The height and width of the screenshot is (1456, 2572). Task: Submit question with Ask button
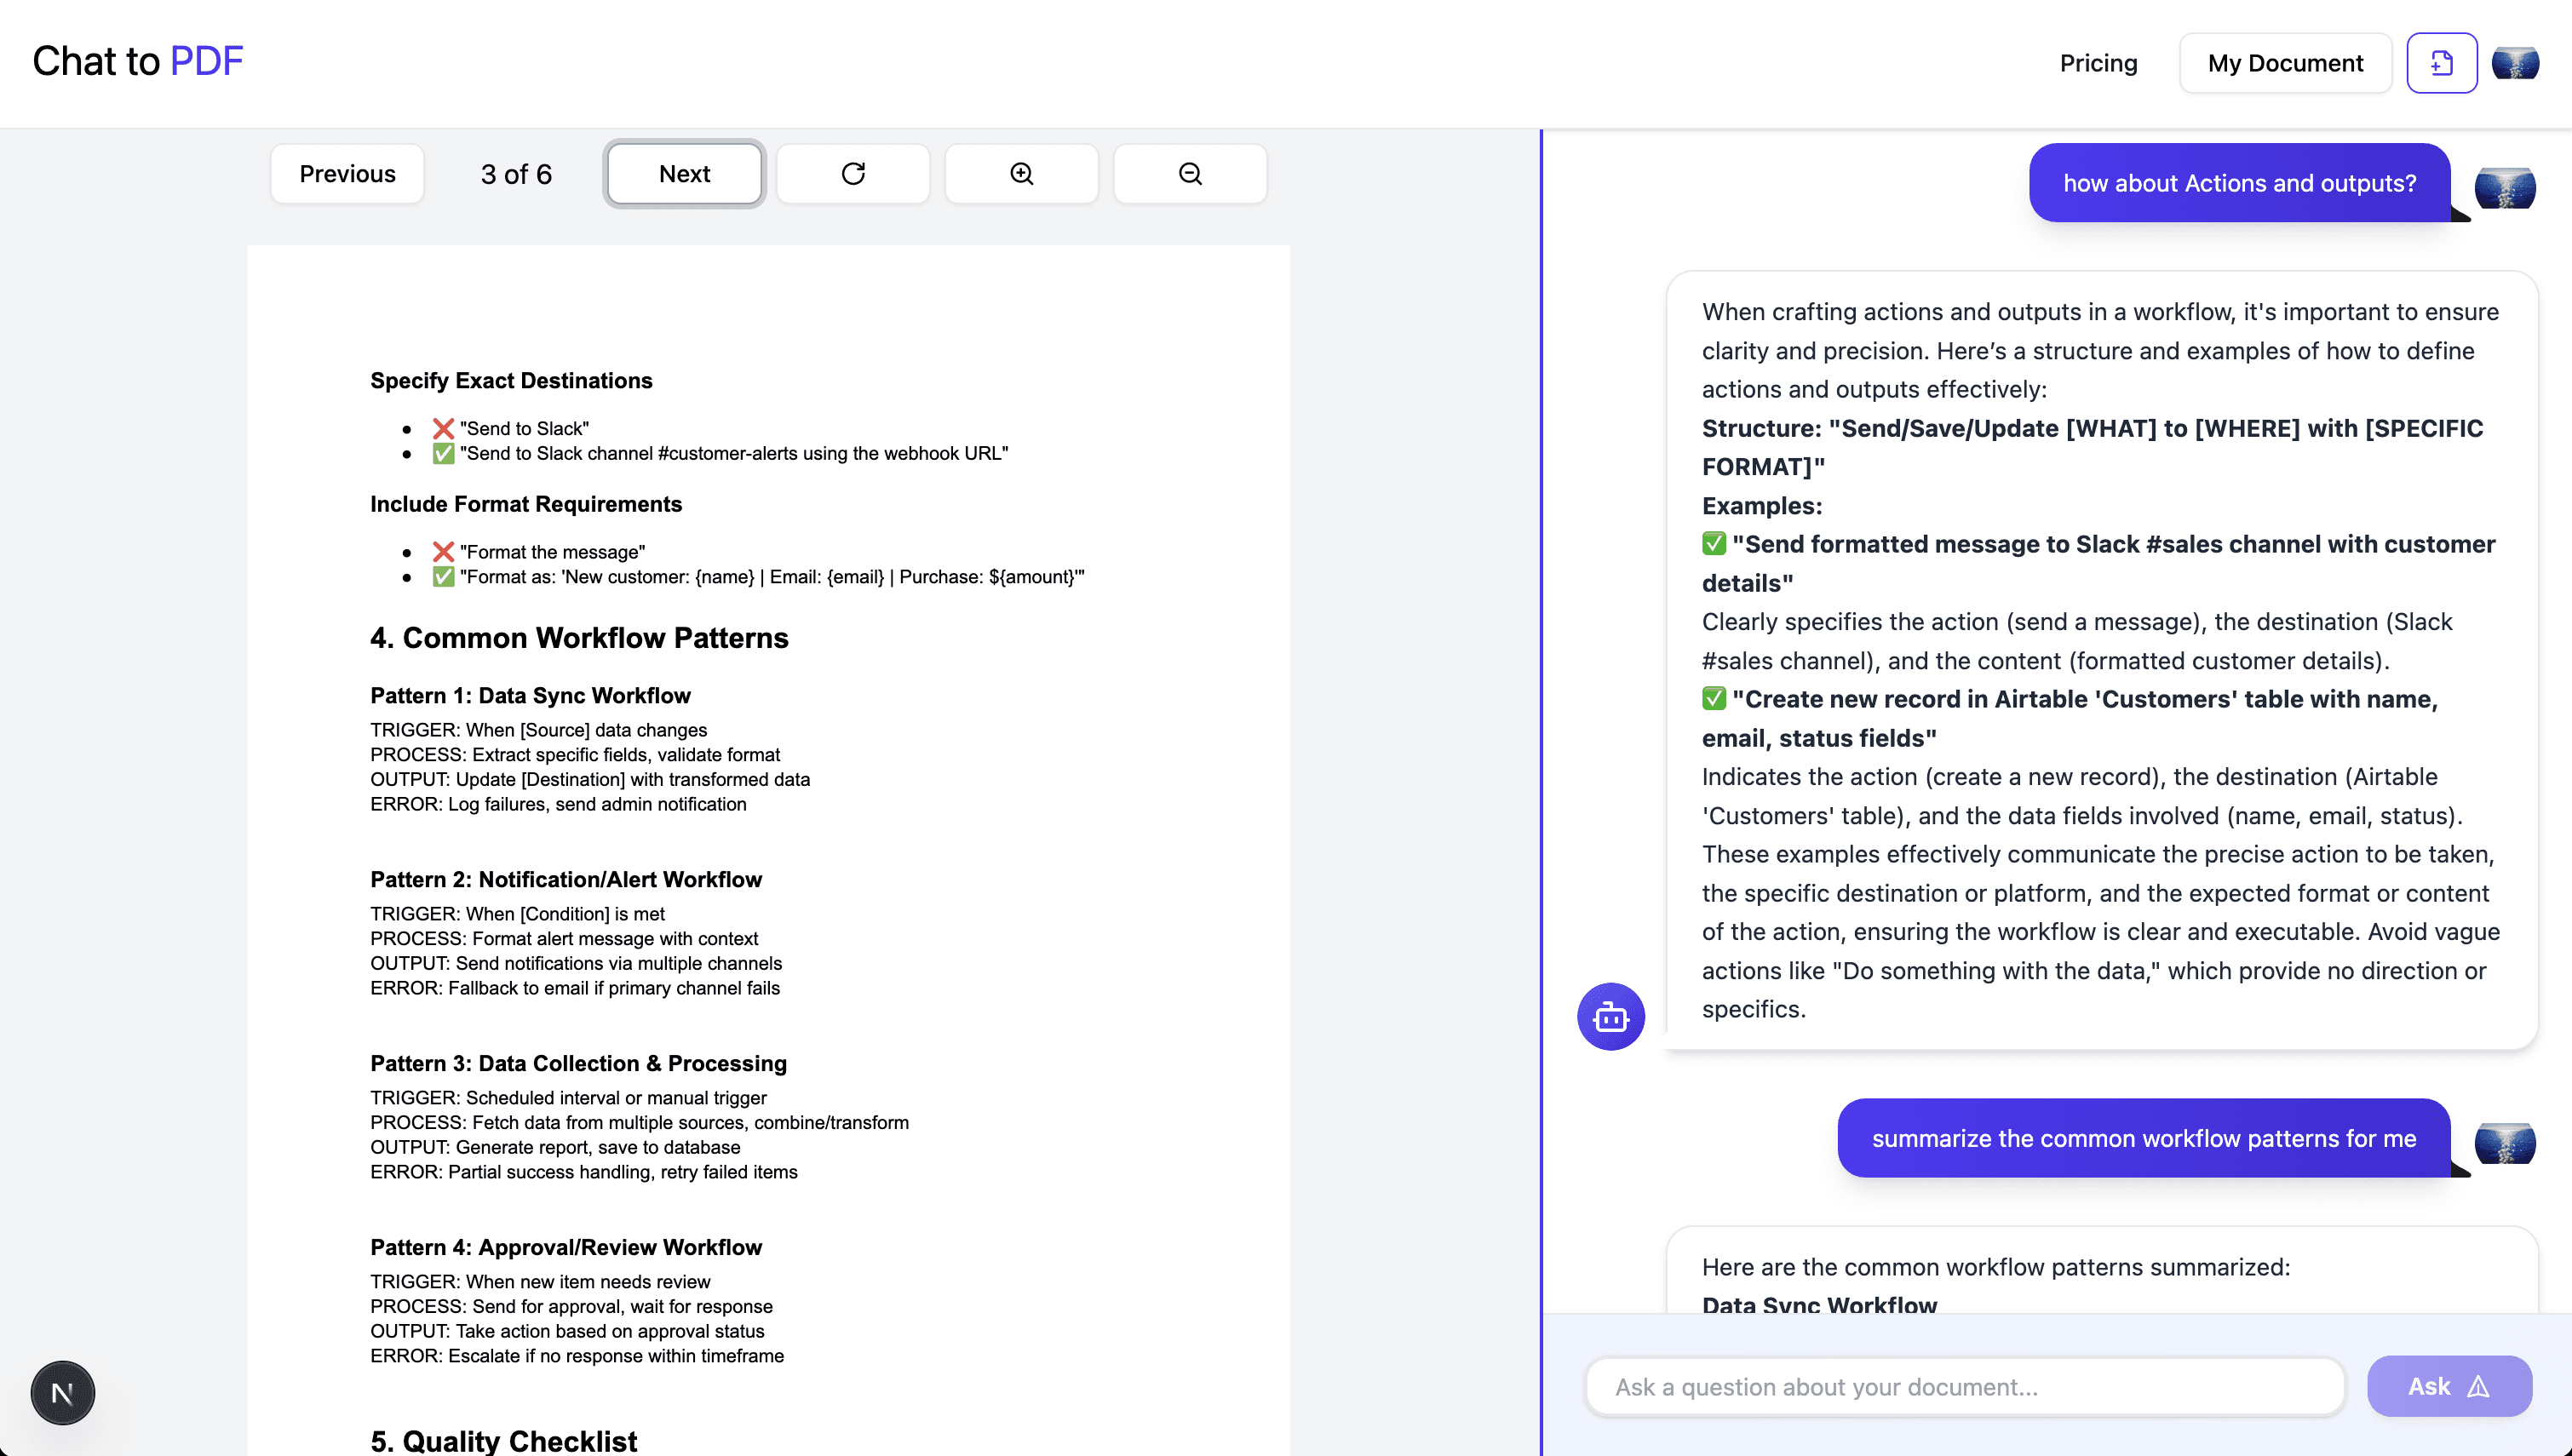point(2449,1386)
